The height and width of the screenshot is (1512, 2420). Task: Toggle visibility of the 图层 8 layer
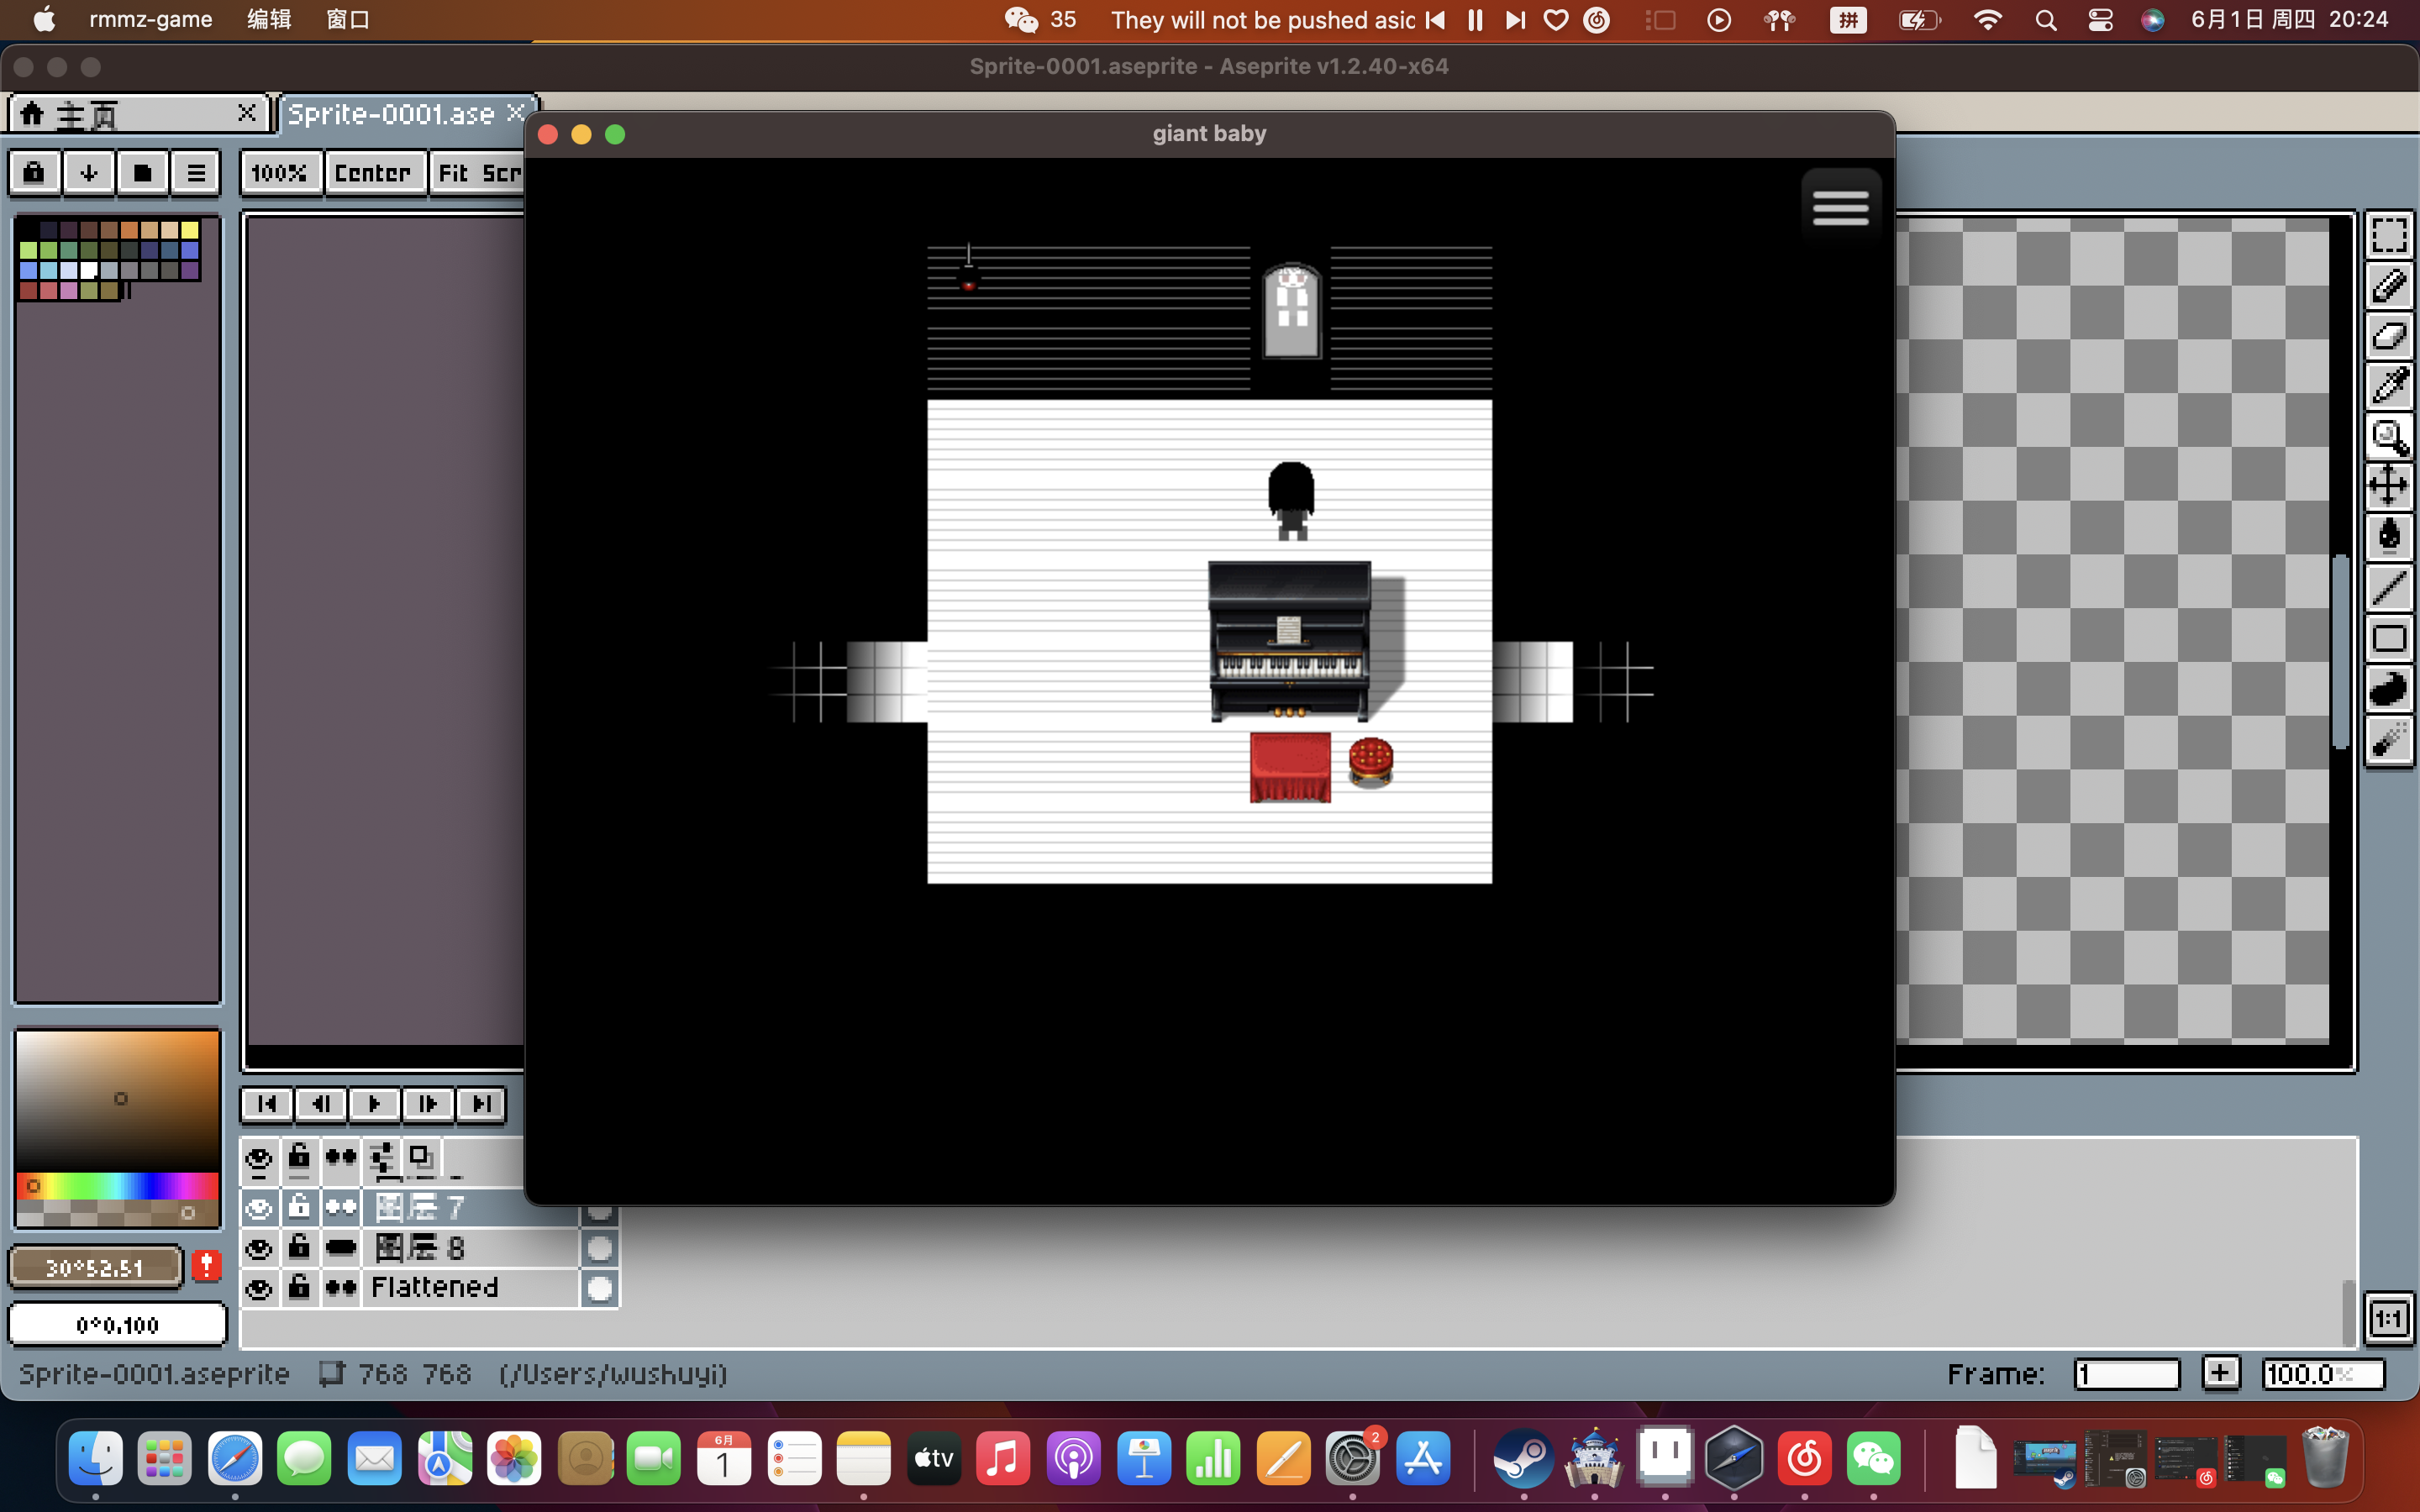point(259,1247)
